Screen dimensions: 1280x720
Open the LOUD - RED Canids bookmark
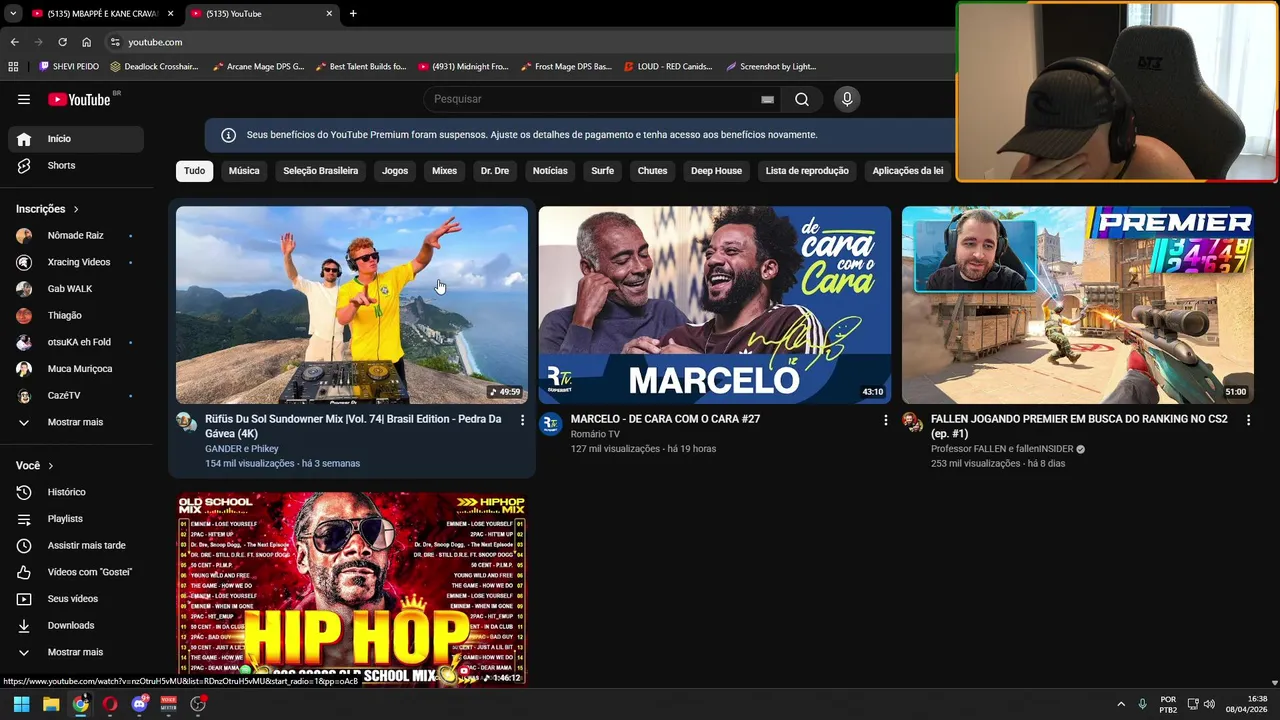(x=667, y=66)
